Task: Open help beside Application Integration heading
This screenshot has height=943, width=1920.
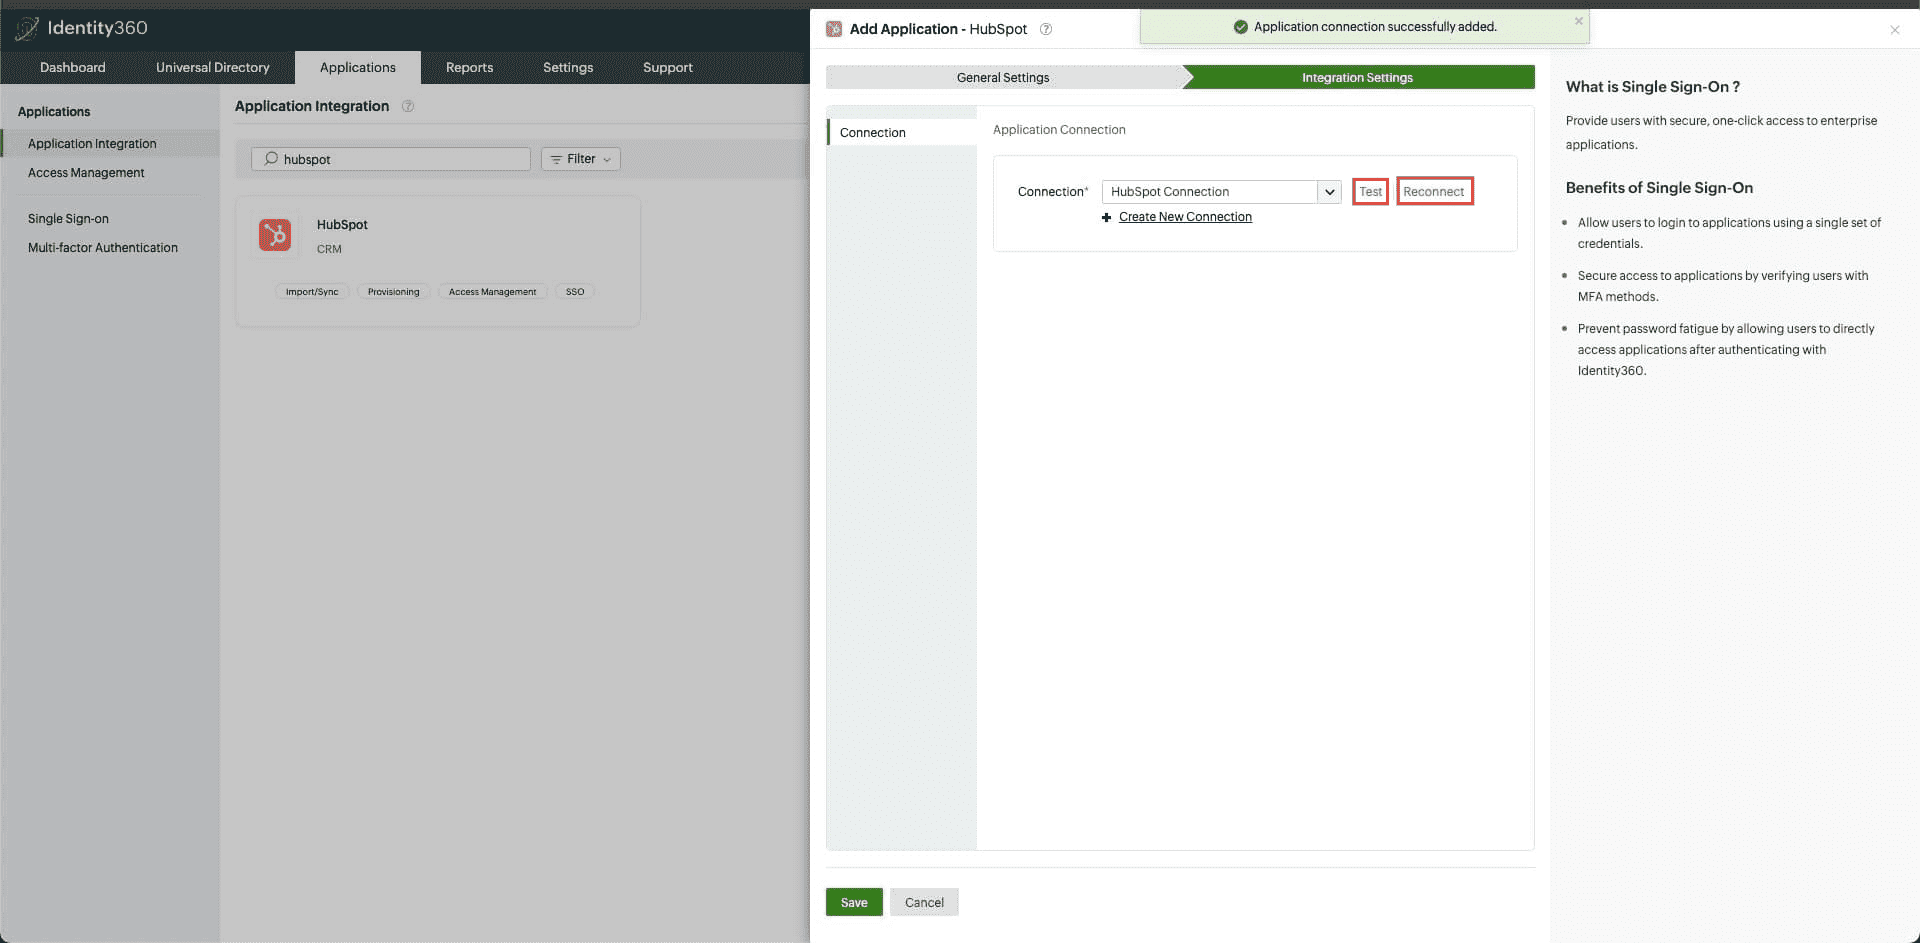Action: 408,106
